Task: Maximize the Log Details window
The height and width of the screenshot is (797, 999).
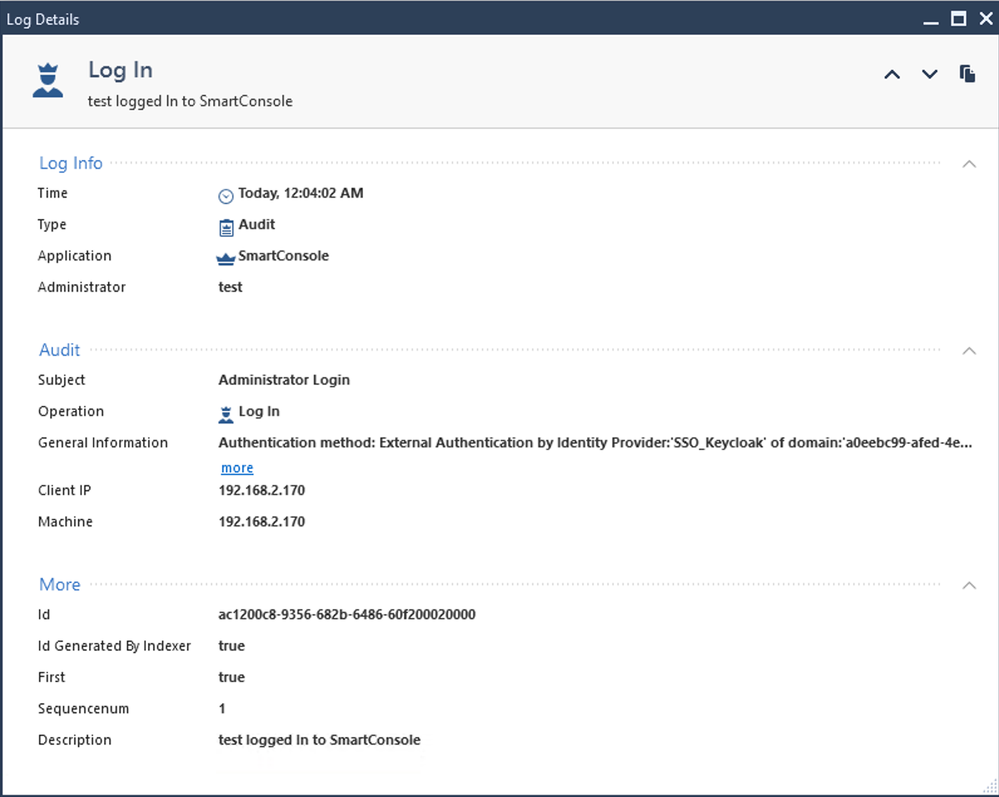Action: click(x=957, y=19)
